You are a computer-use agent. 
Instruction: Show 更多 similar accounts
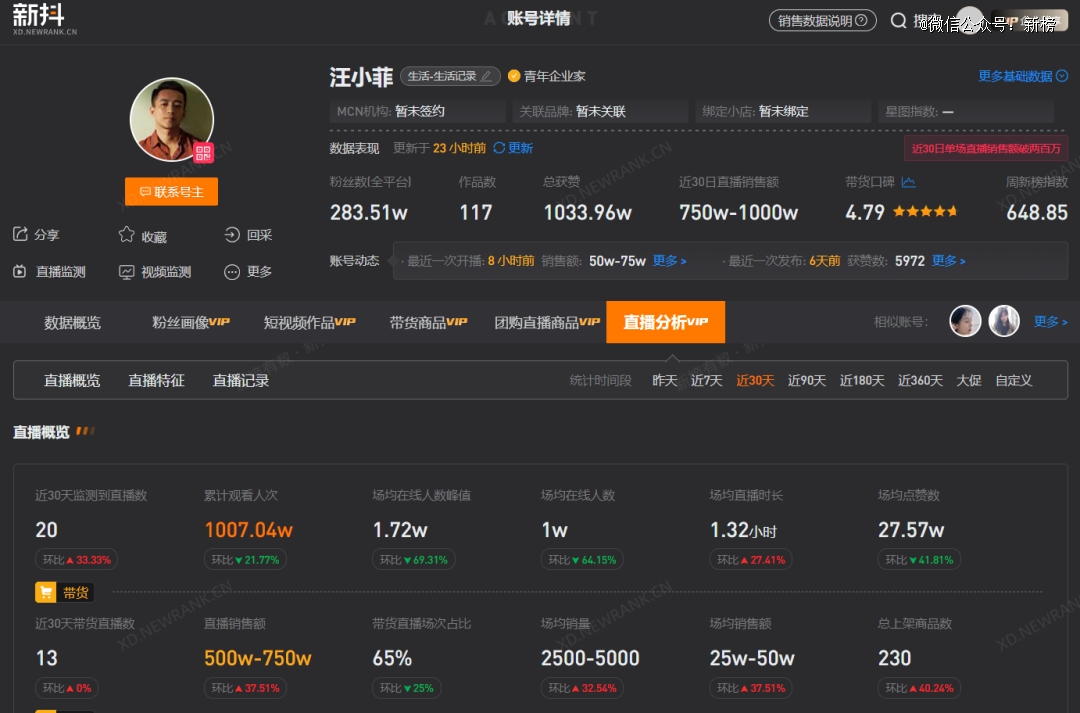click(x=1050, y=322)
